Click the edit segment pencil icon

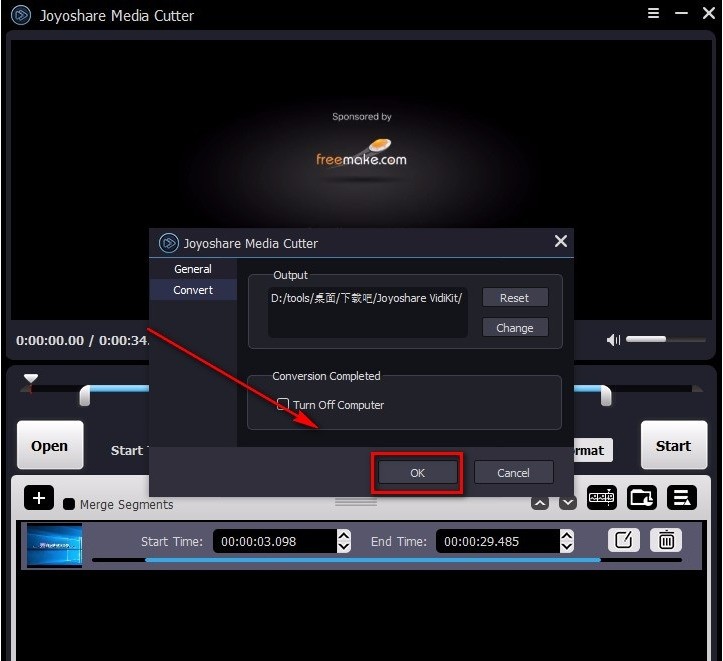(x=623, y=540)
